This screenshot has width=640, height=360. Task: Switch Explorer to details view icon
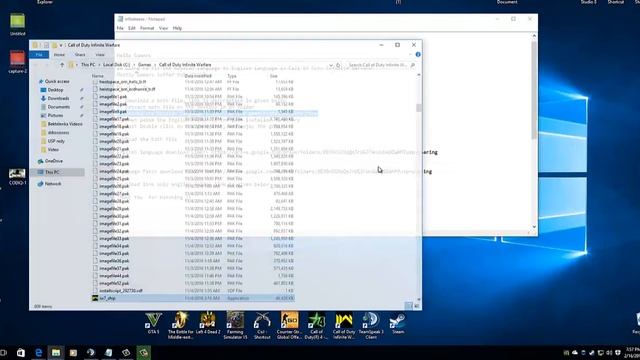(x=409, y=306)
